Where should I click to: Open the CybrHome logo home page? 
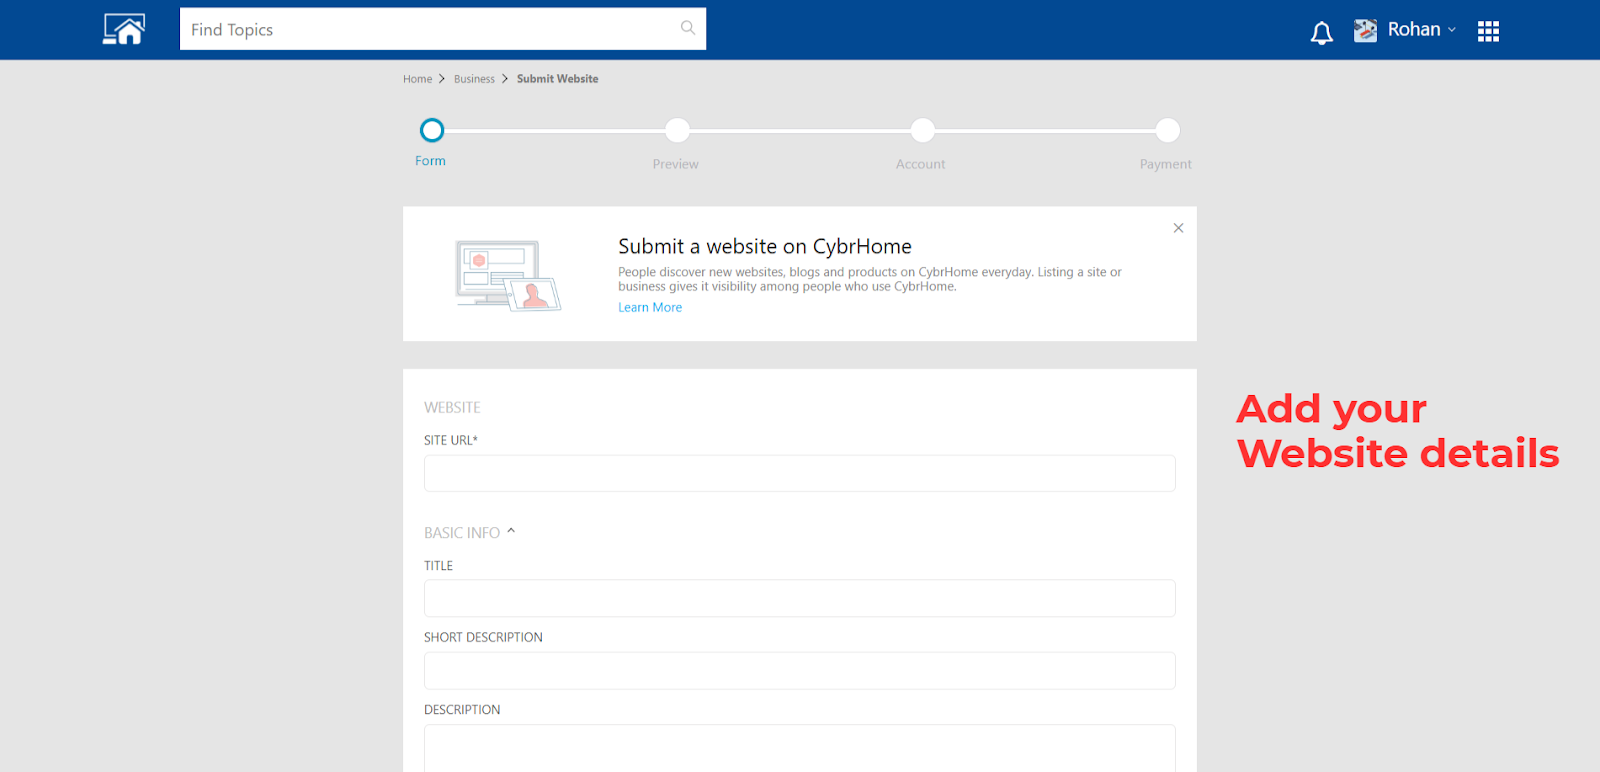(124, 30)
